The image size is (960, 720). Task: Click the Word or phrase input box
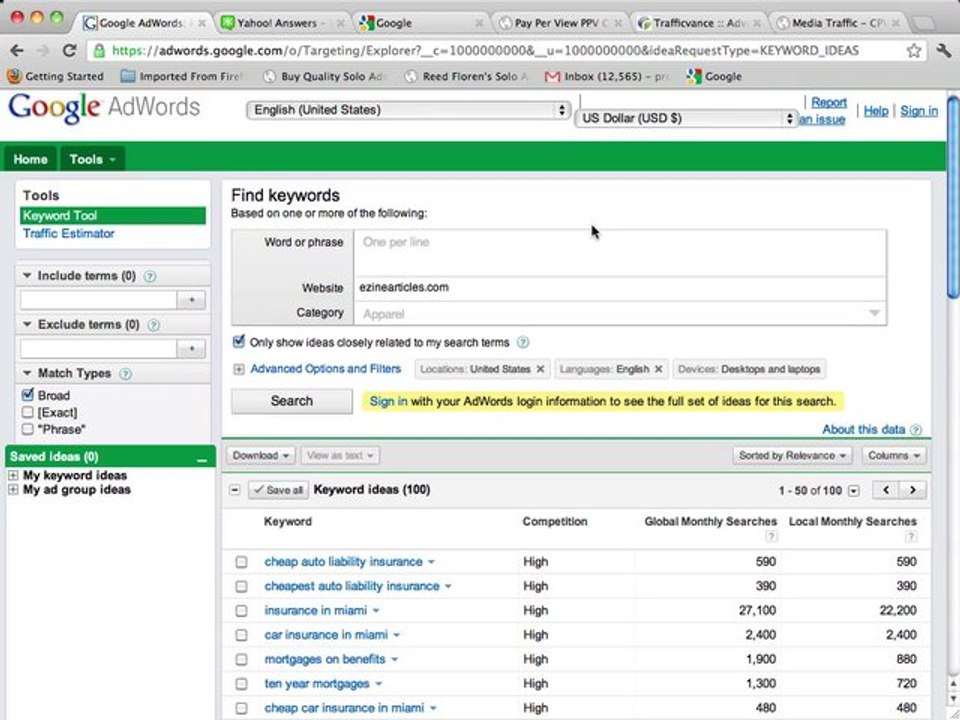click(620, 253)
